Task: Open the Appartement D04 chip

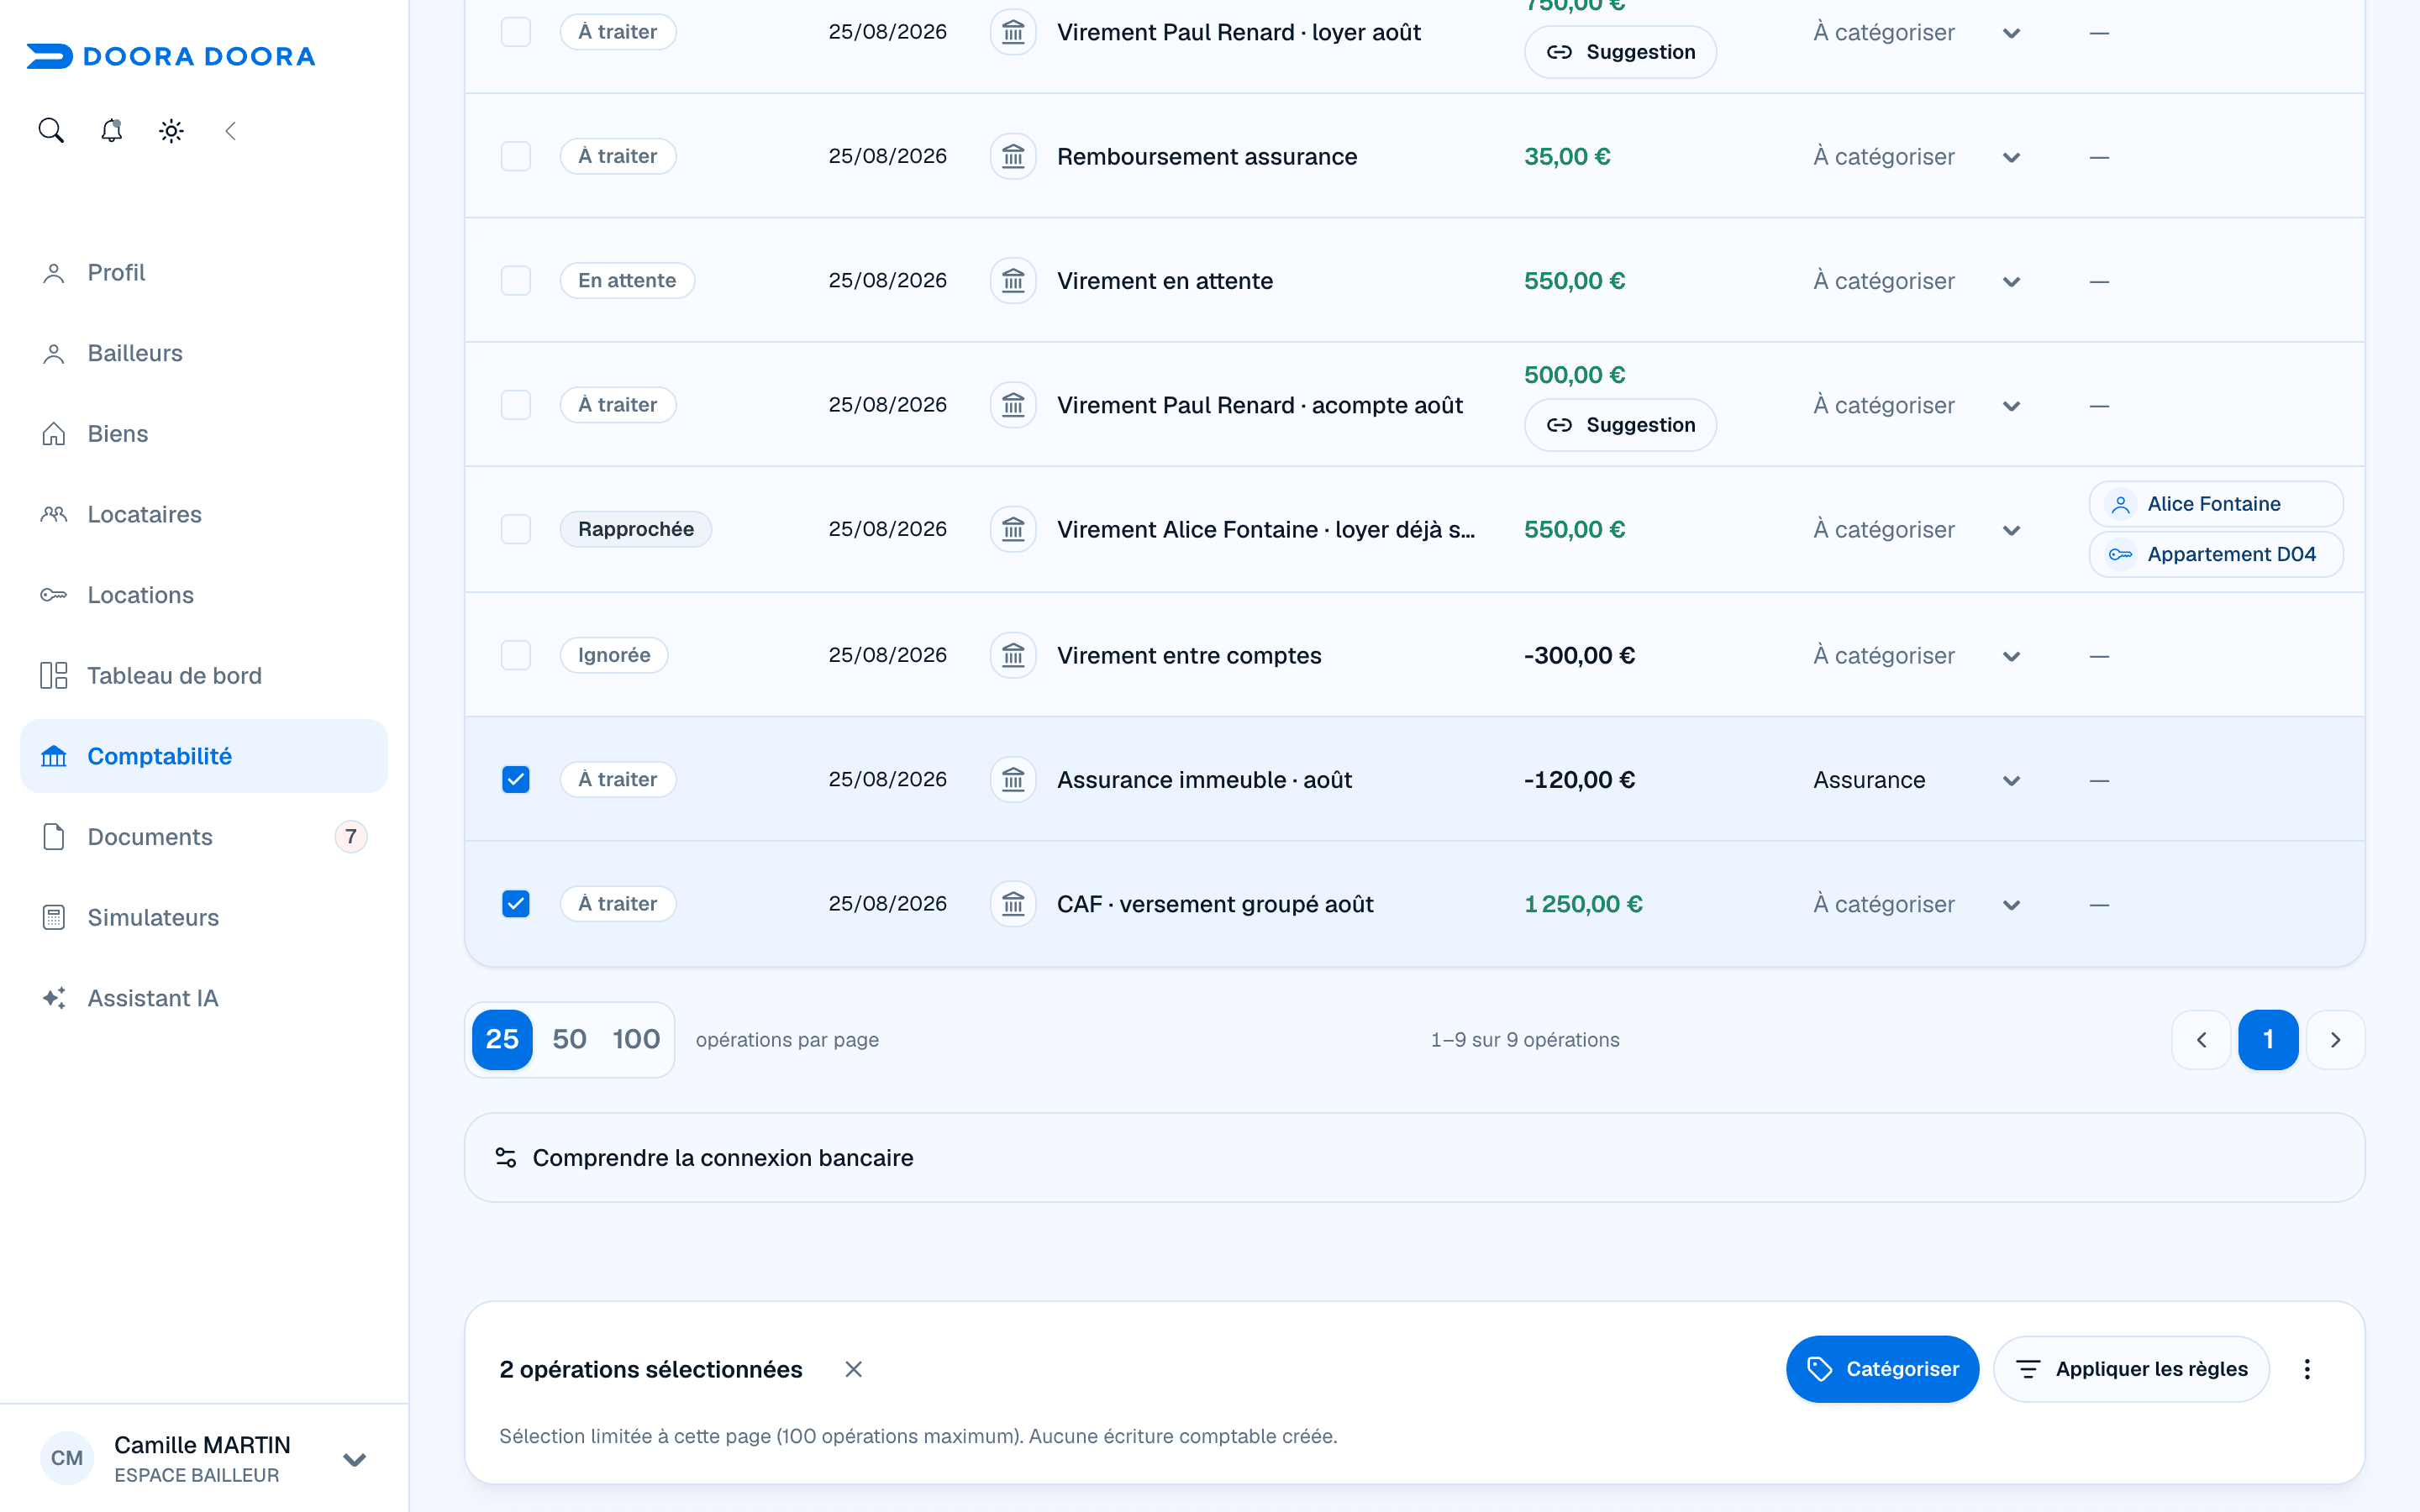Action: click(x=2215, y=554)
